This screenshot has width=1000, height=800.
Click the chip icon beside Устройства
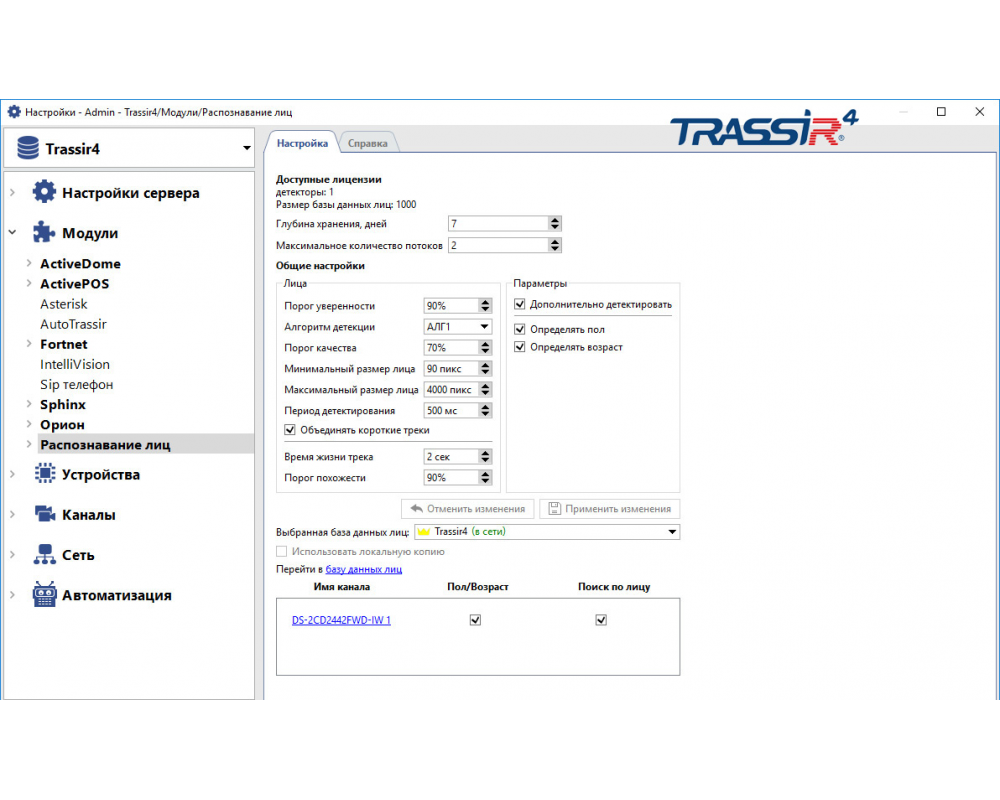pos(45,474)
